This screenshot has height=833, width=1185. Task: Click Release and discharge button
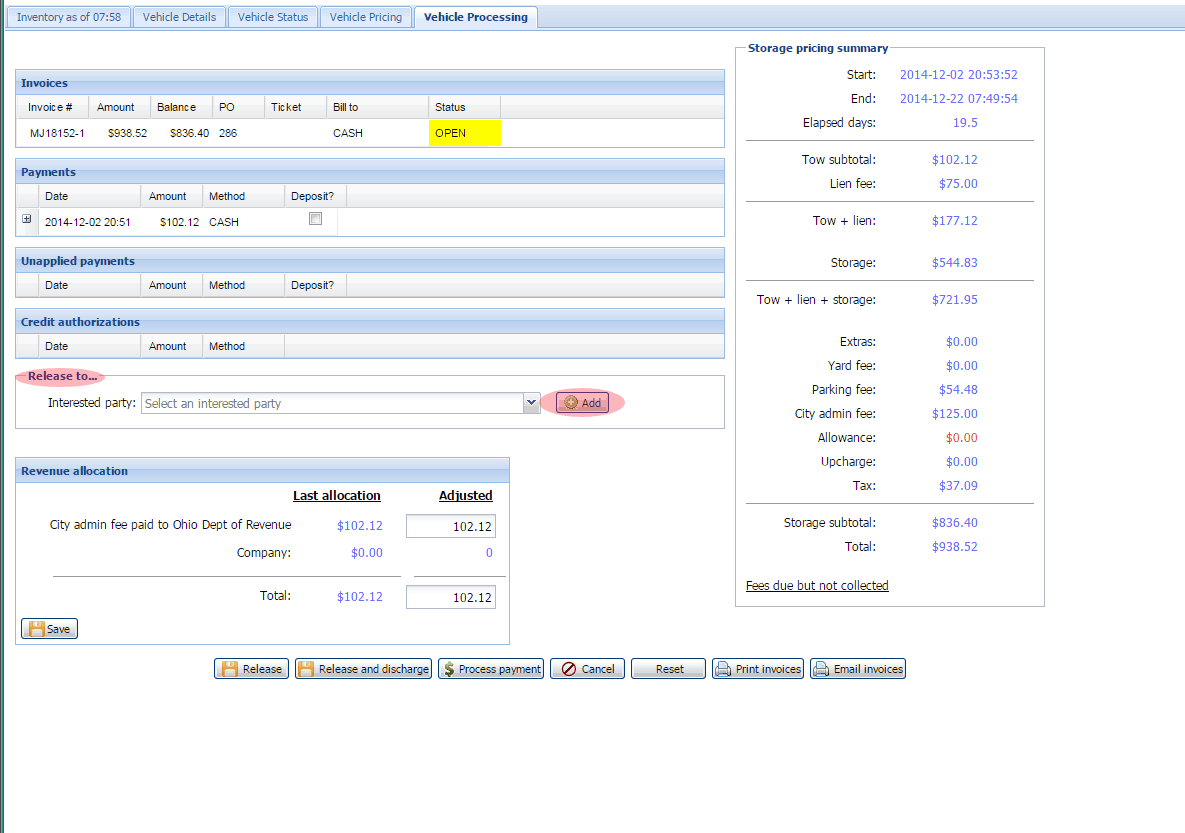pyautogui.click(x=363, y=669)
